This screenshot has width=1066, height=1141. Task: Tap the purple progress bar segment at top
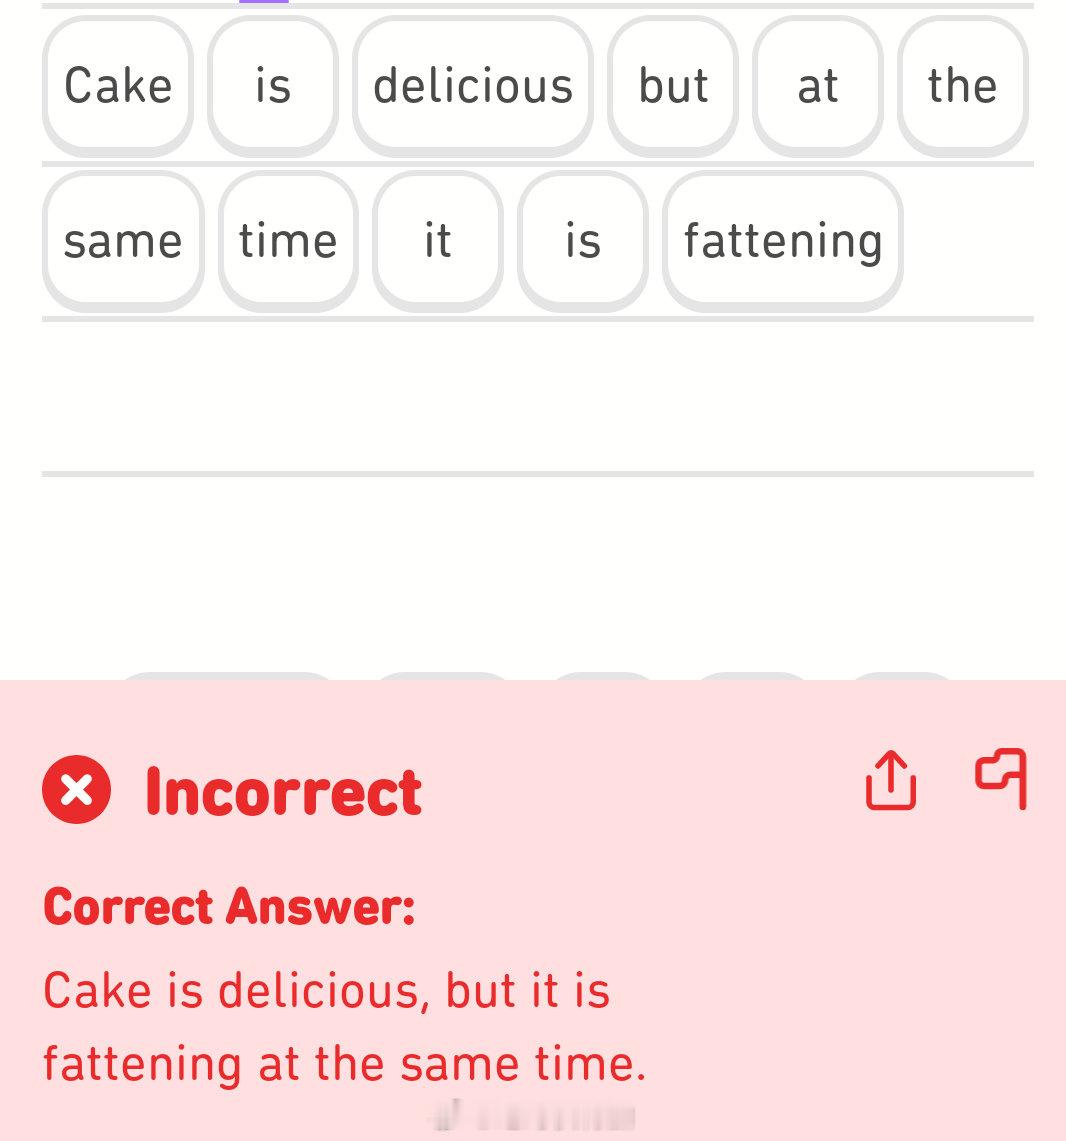tap(263, 1)
